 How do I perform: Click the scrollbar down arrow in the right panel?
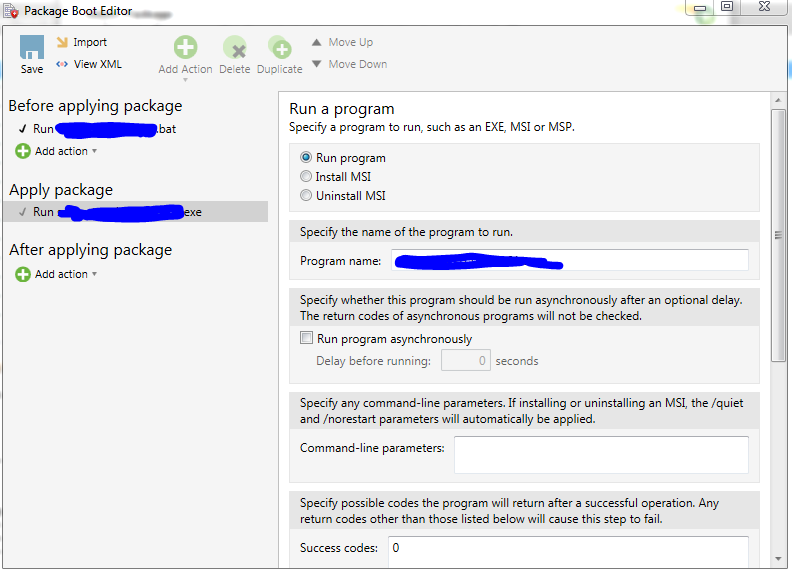tap(778, 559)
